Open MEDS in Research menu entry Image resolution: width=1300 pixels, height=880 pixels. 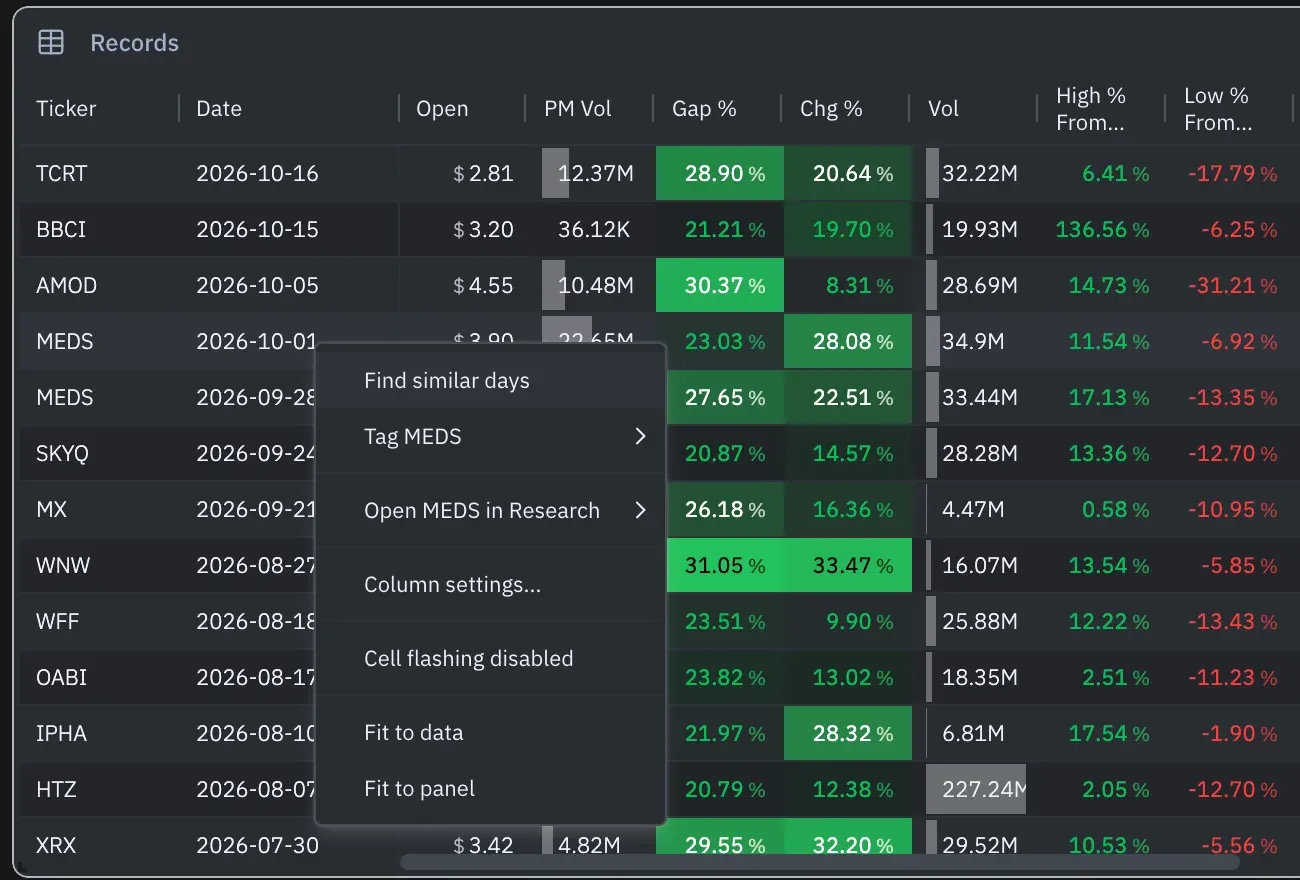pos(490,510)
